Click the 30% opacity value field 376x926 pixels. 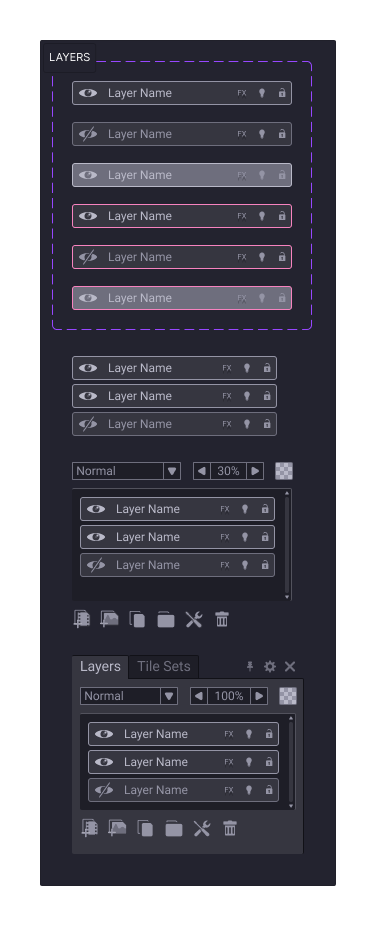(228, 471)
